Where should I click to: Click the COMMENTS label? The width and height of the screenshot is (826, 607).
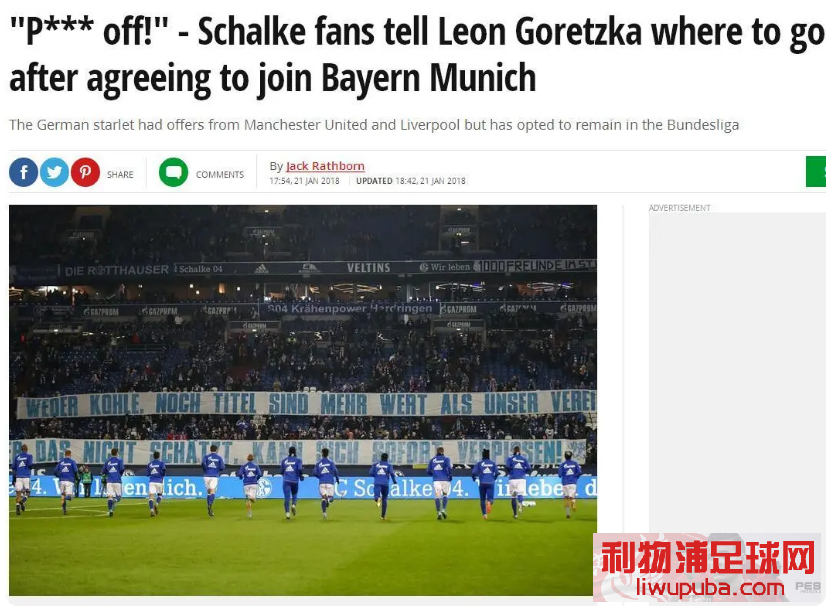(220, 174)
